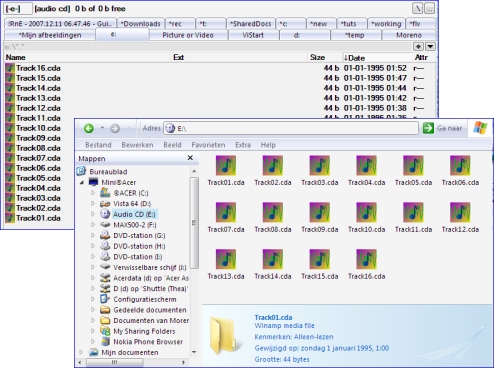Select Track12.cda icon in Explorer window
Image resolution: width=500 pixels, height=375 pixels.
[460, 212]
